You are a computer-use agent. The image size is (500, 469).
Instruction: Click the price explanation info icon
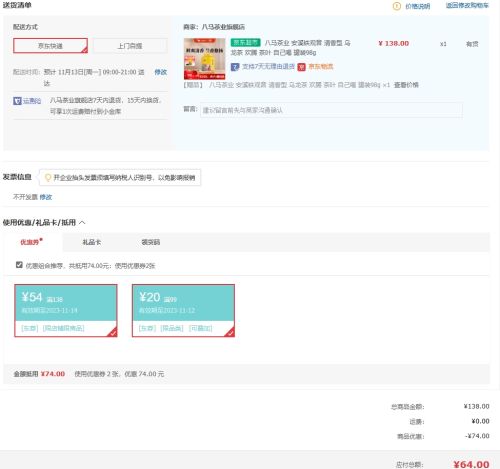[396, 6]
